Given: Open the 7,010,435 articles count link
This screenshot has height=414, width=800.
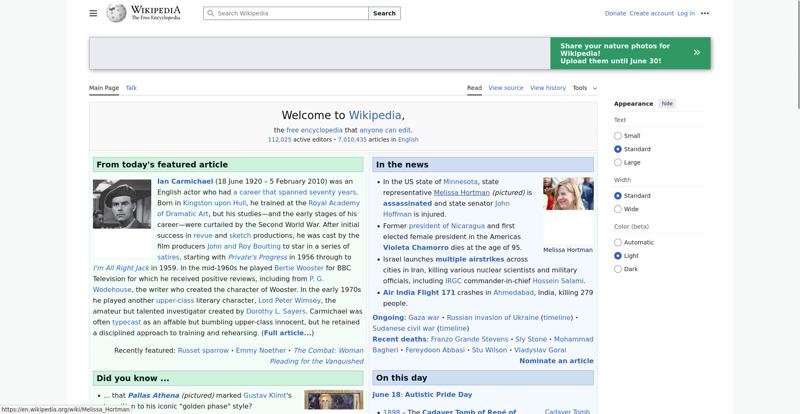Looking at the screenshot, I should tap(352, 139).
